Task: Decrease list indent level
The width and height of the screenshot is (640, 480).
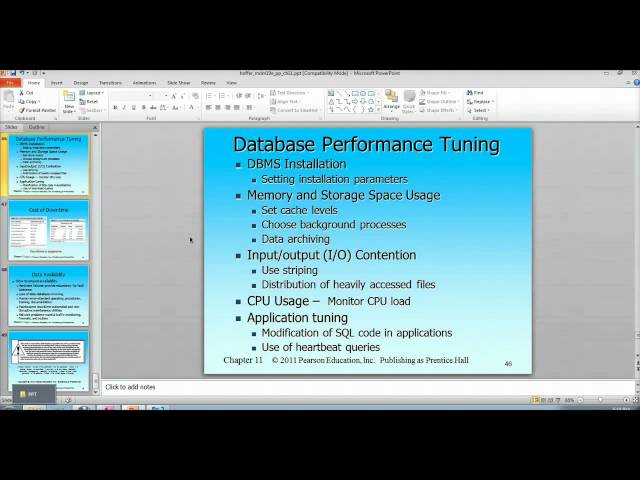Action: click(239, 96)
